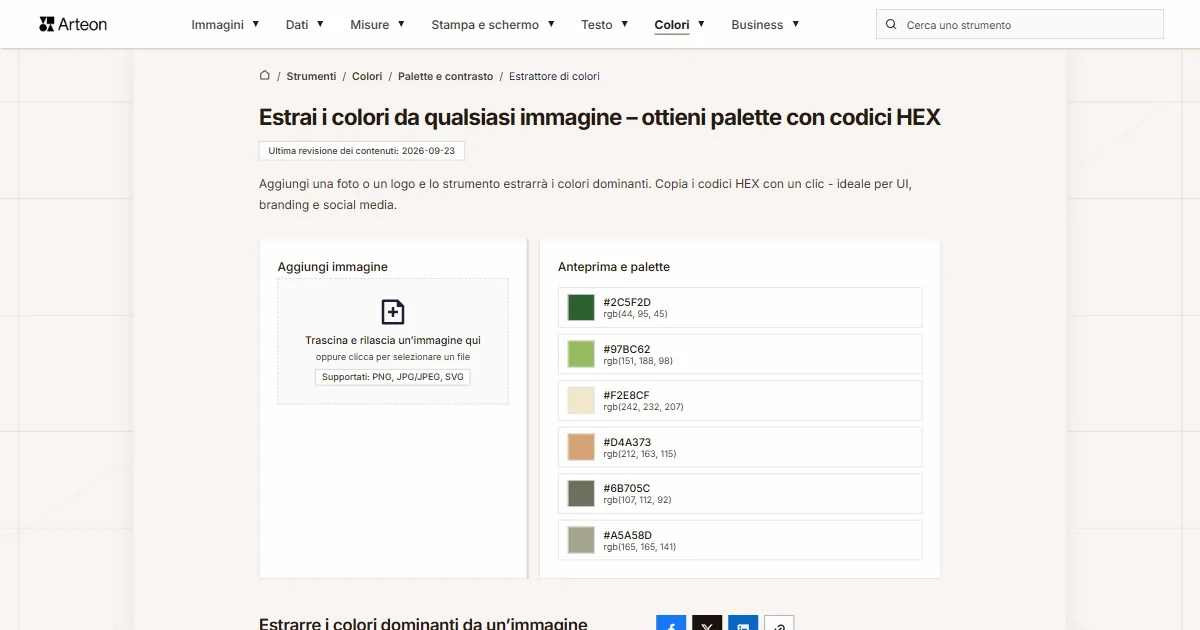
Task: Click the Estrattore di colori breadcrumb text
Action: pyautogui.click(x=554, y=76)
